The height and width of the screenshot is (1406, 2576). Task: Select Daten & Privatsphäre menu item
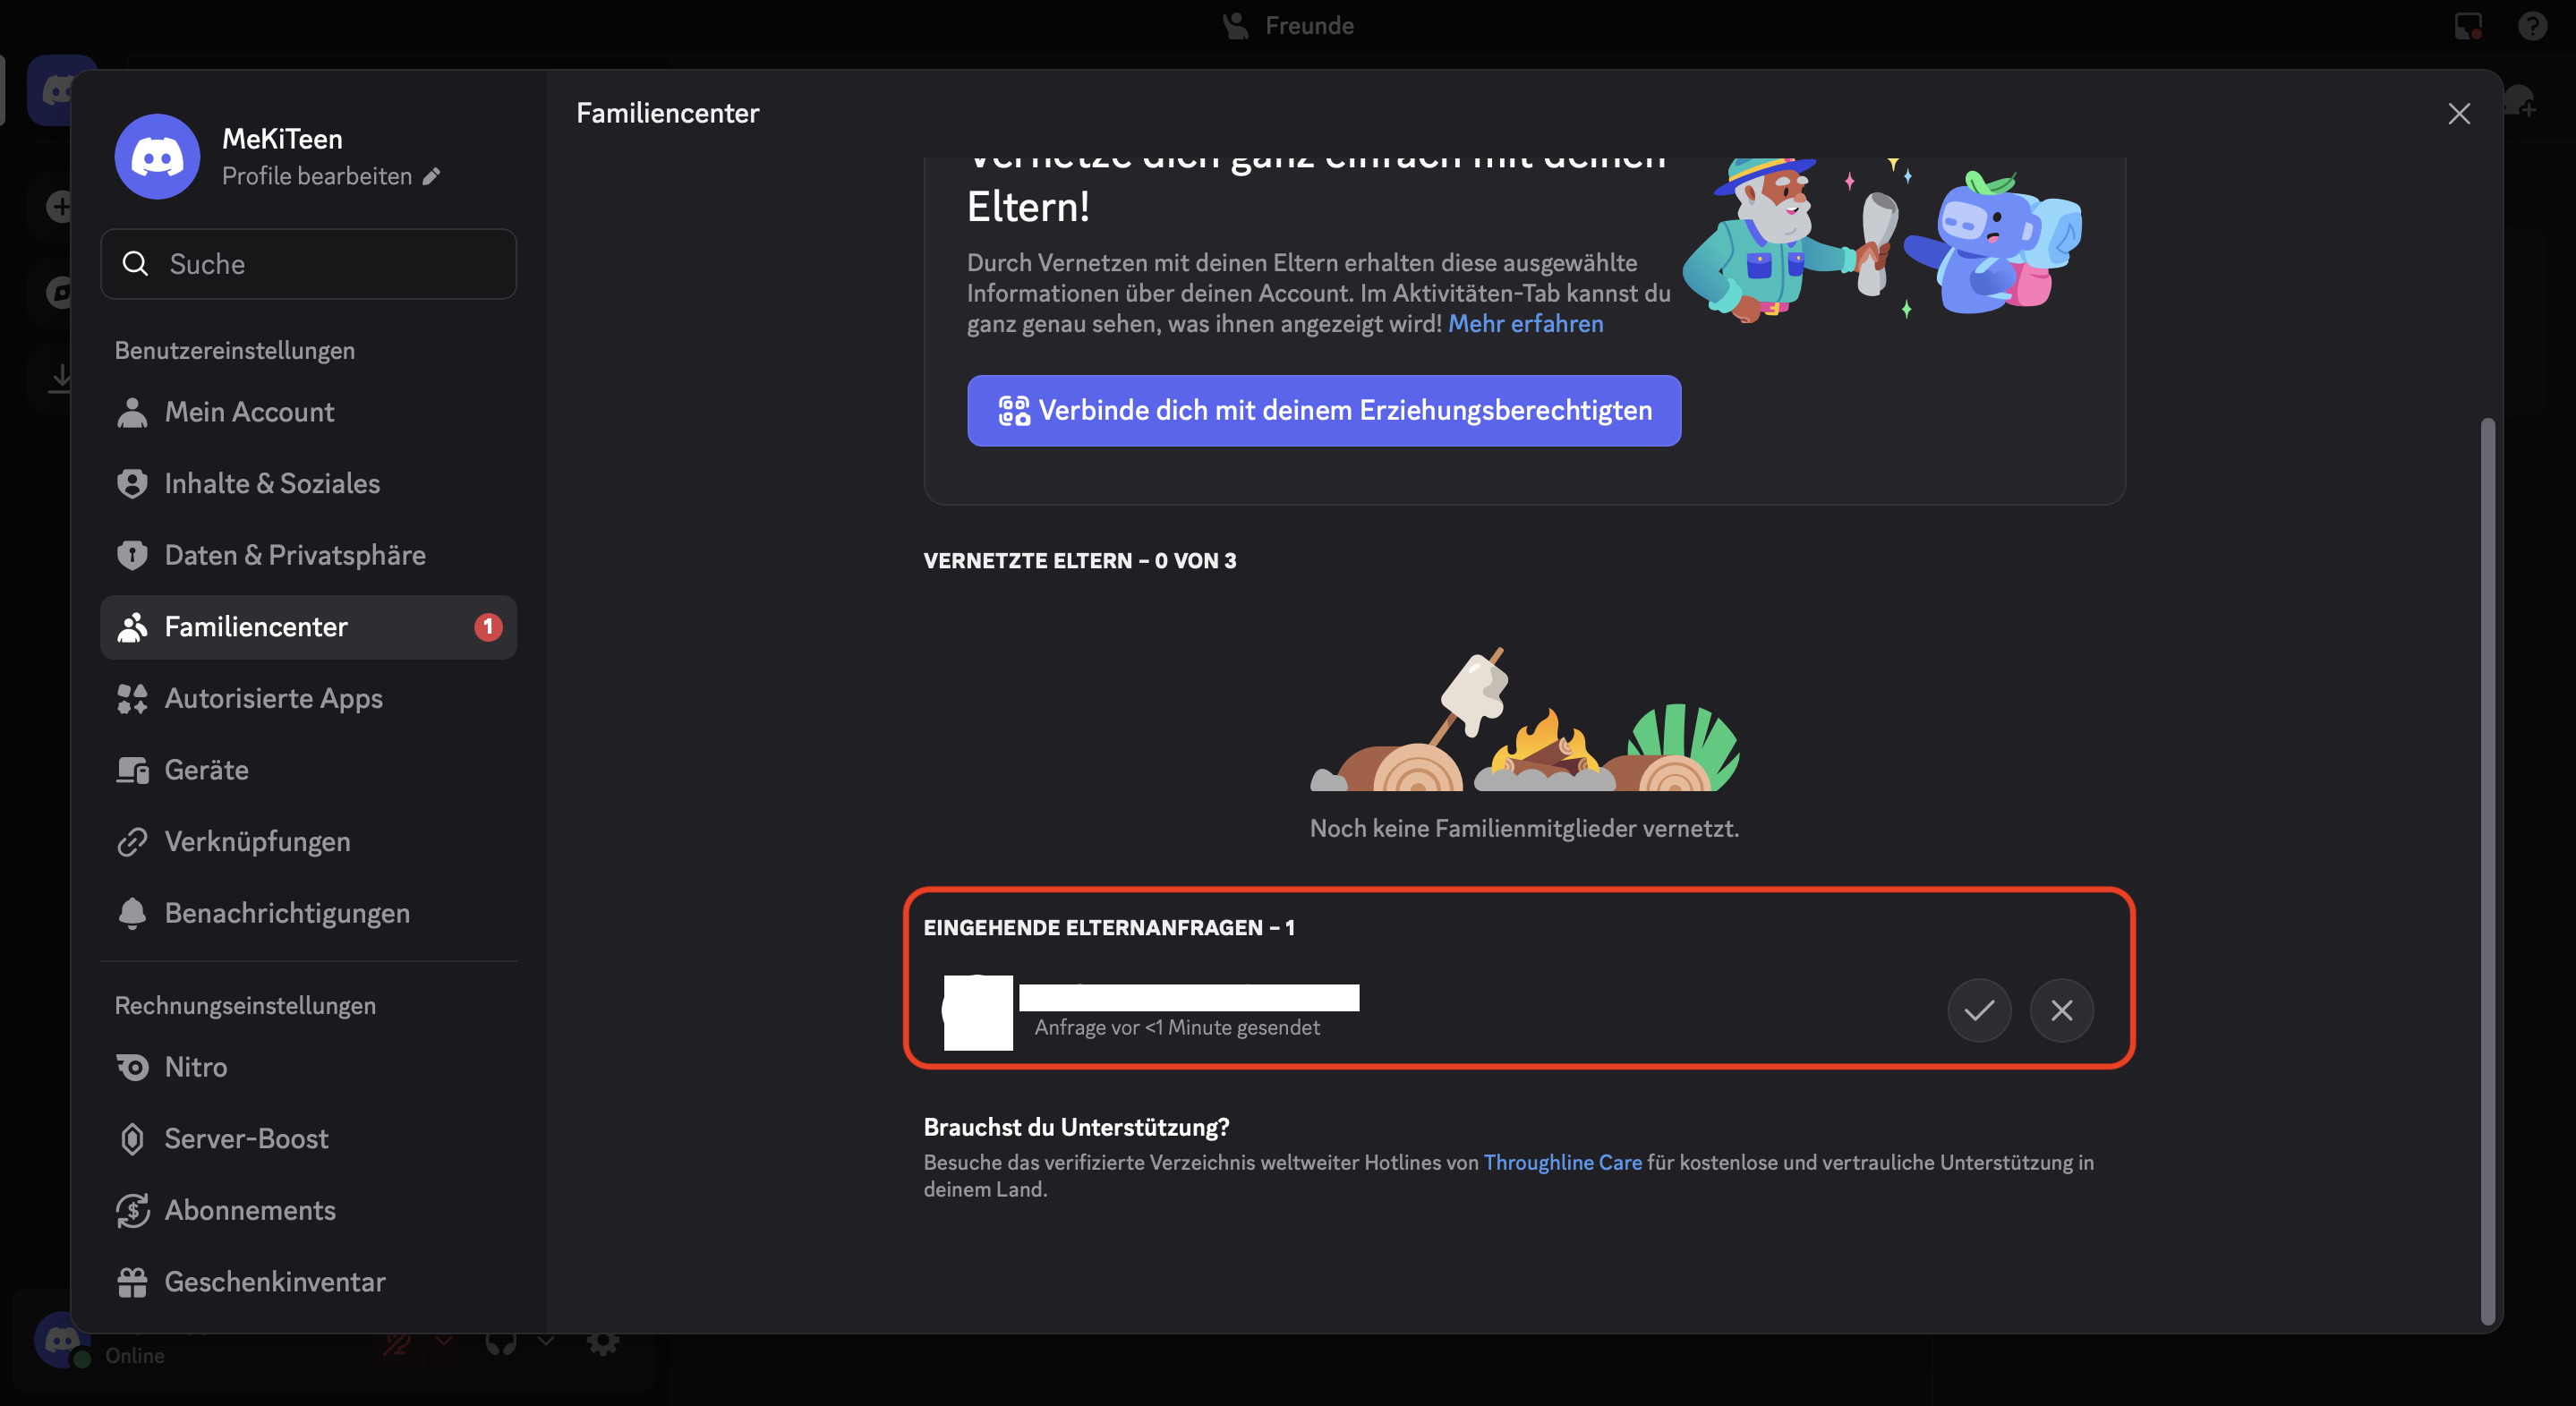[x=295, y=555]
